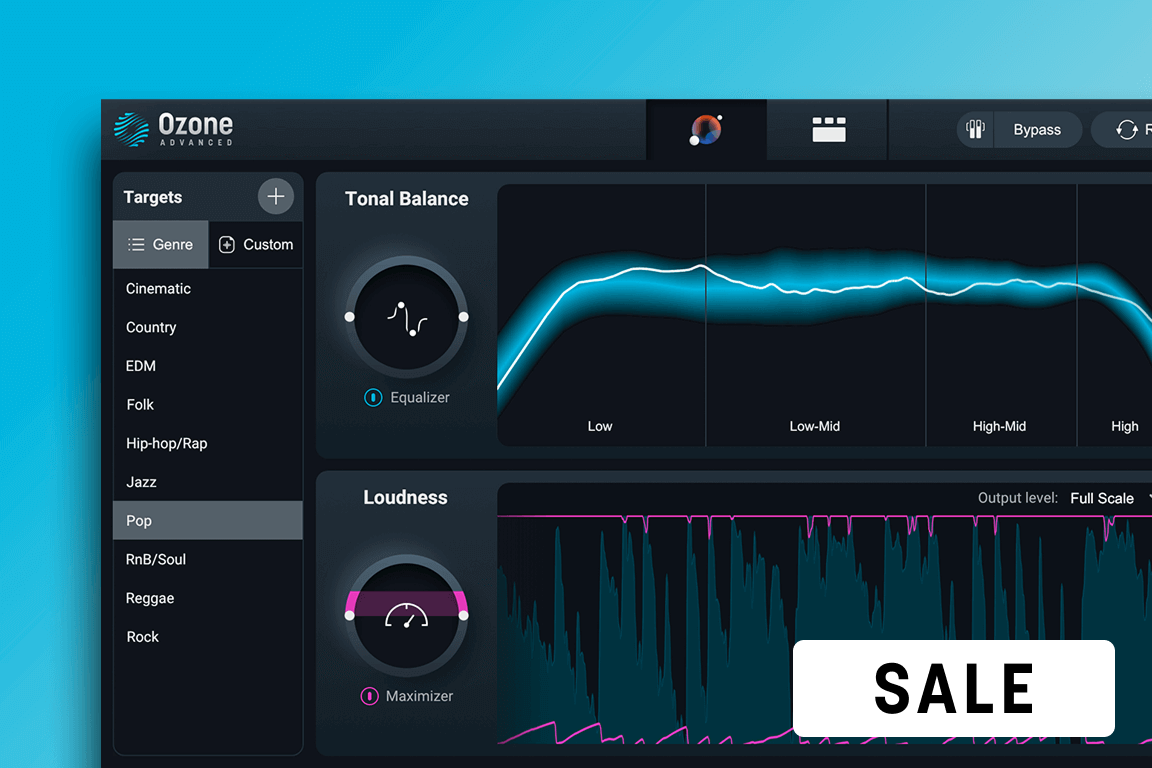Image resolution: width=1152 pixels, height=768 pixels.
Task: Open the Master Assistant view icon
Action: (x=706, y=129)
